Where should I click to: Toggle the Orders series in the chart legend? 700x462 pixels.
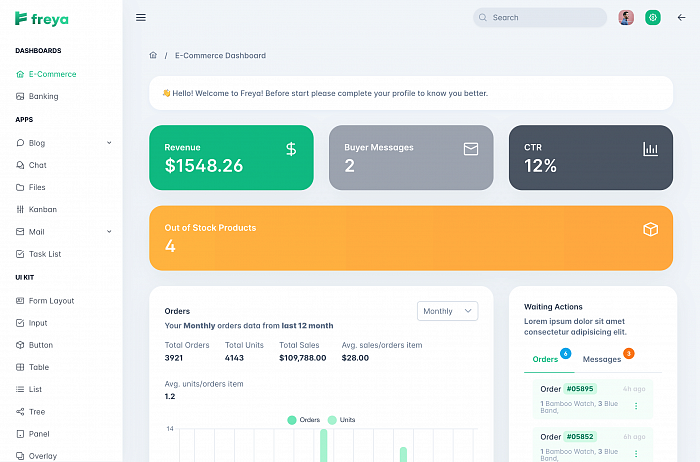[x=304, y=420]
